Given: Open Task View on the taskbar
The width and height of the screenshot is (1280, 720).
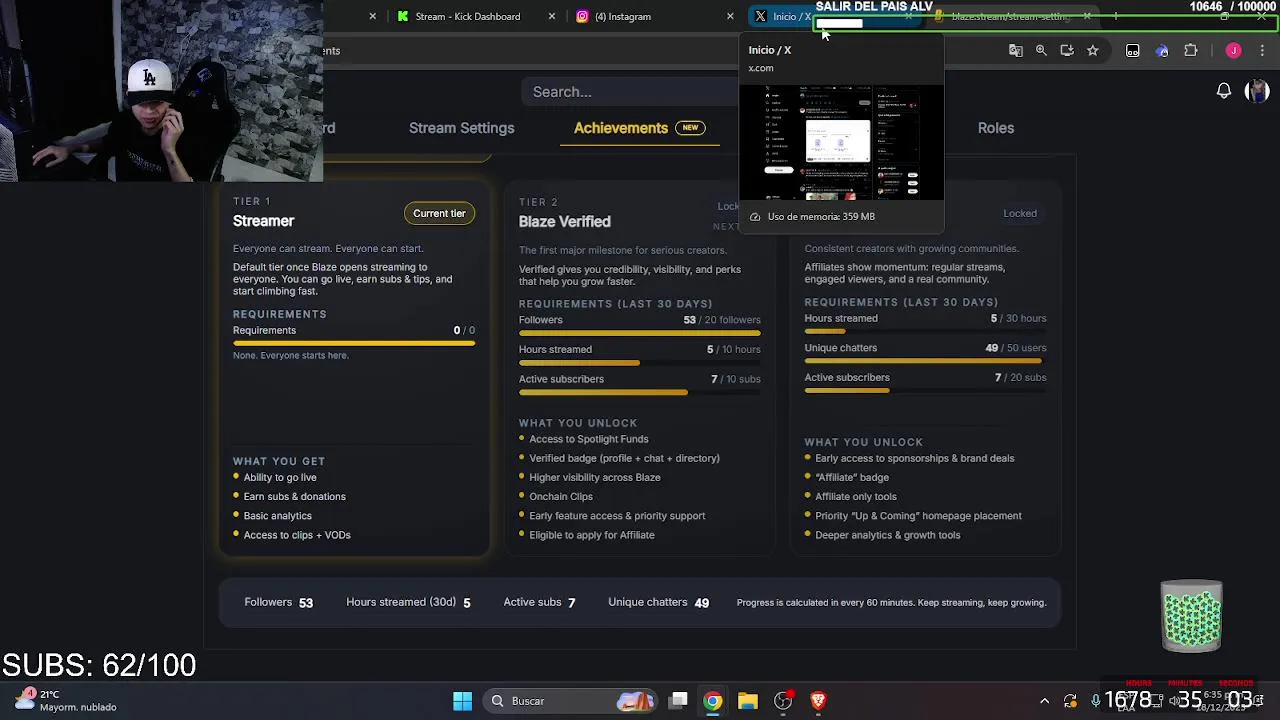Looking at the screenshot, I should pos(678,701).
